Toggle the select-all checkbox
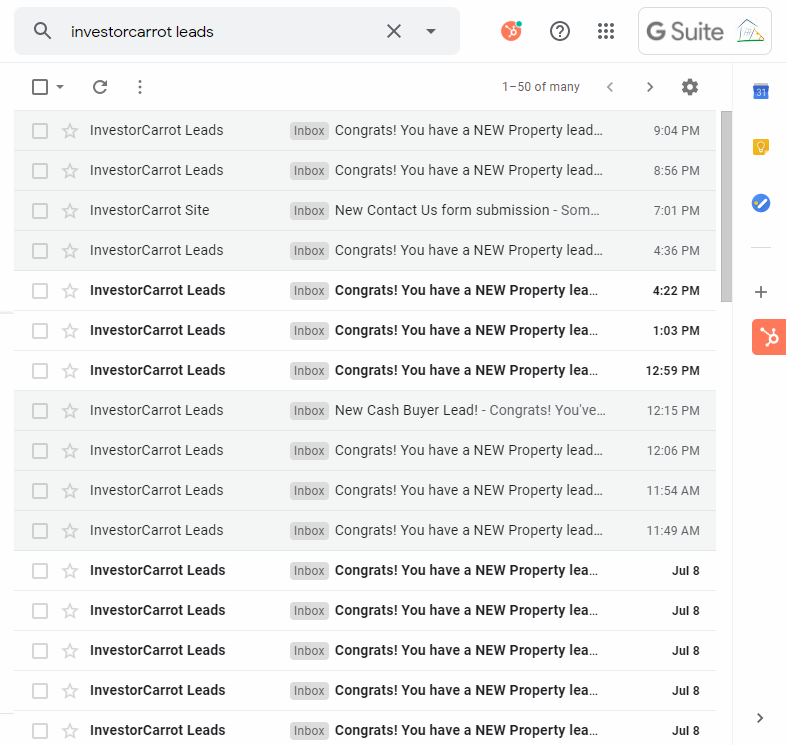 coord(40,87)
